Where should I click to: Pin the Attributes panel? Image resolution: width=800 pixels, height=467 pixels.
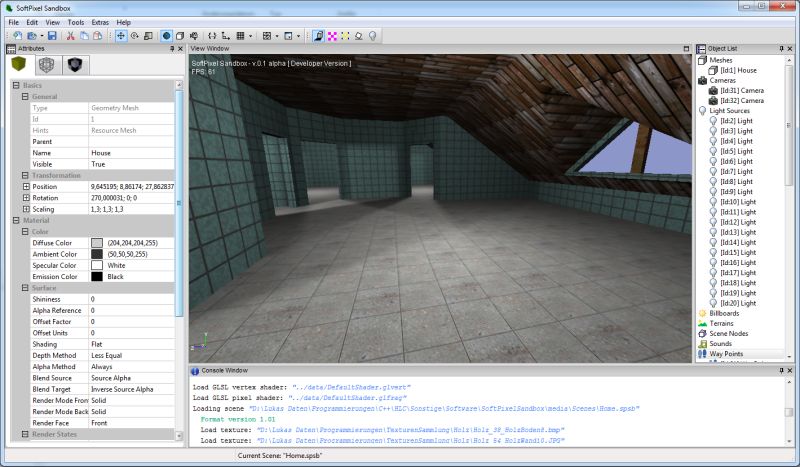coord(172,48)
